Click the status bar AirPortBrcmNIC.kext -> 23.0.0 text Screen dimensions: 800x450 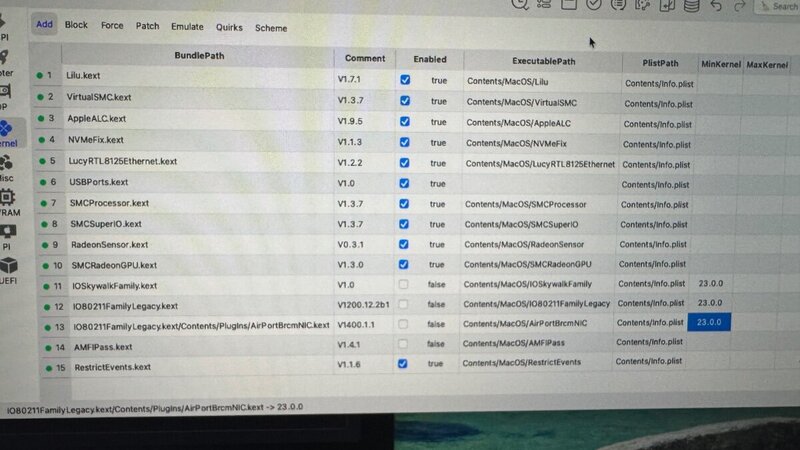[x=155, y=408]
